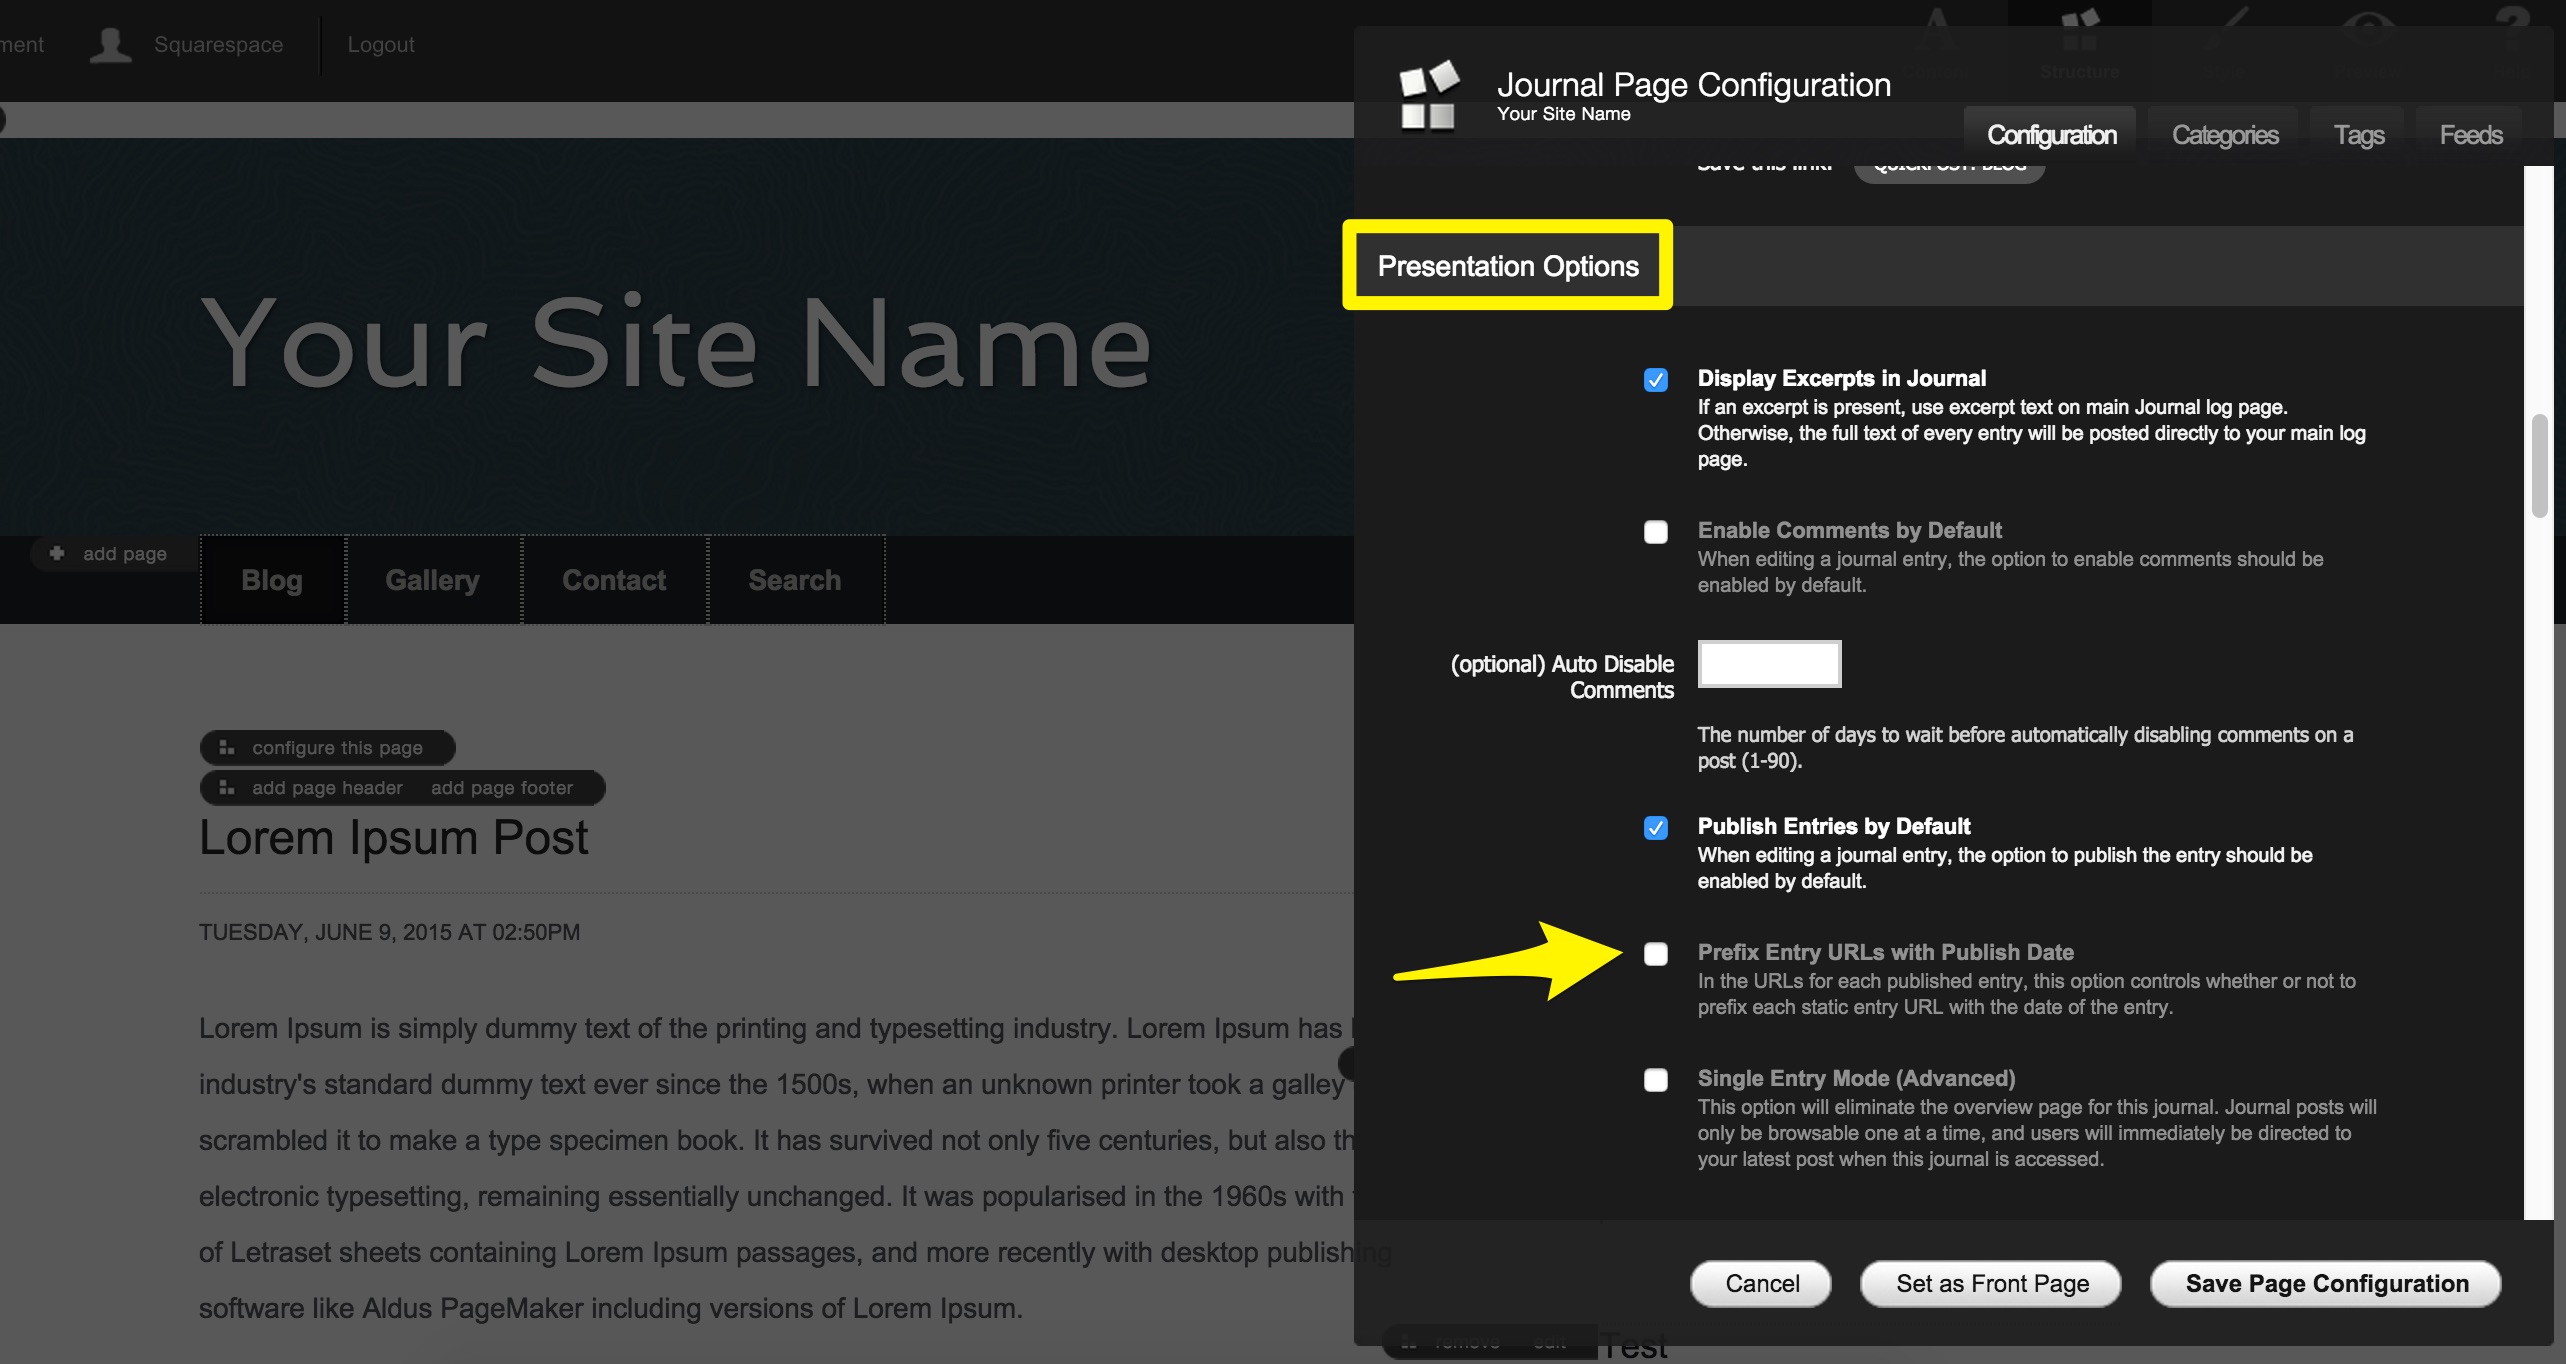
Task: Go to the Feeds tab
Action: (x=2470, y=135)
